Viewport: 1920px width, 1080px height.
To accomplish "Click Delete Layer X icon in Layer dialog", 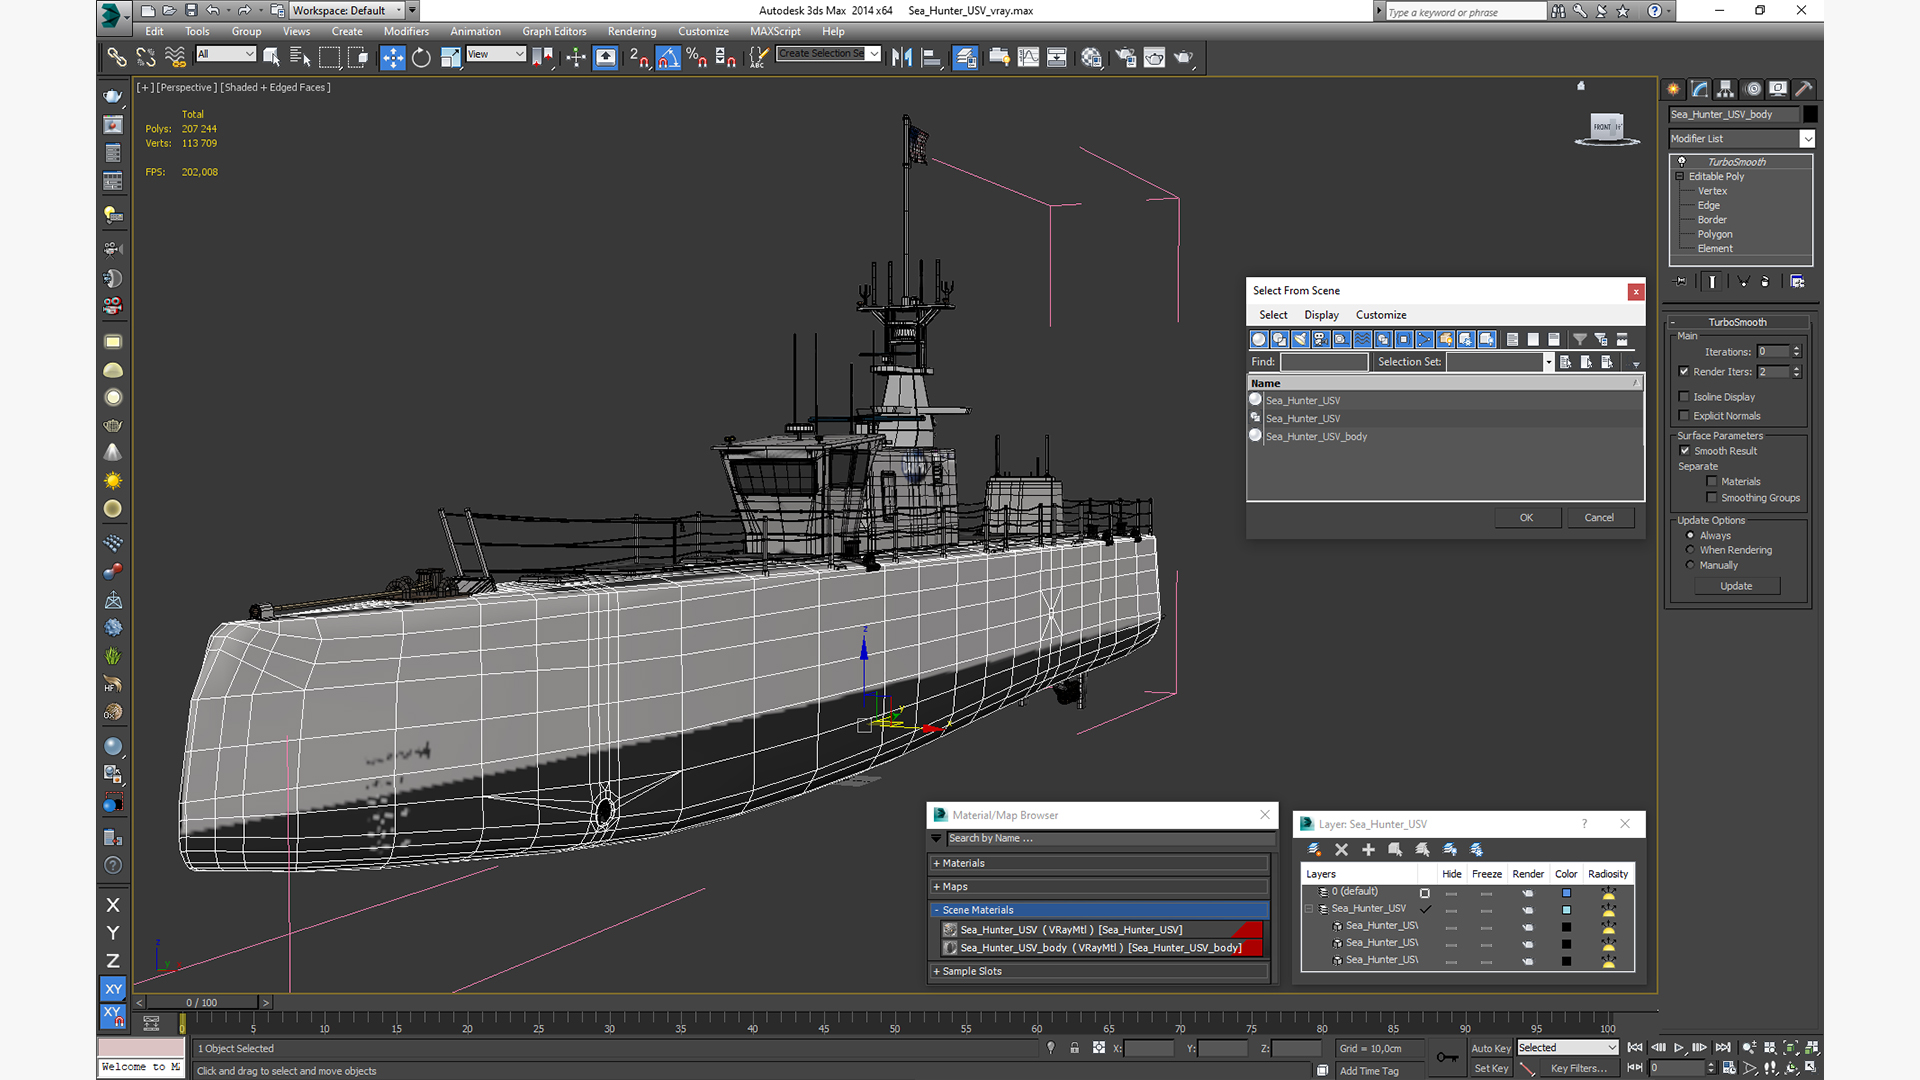I will (x=1341, y=850).
